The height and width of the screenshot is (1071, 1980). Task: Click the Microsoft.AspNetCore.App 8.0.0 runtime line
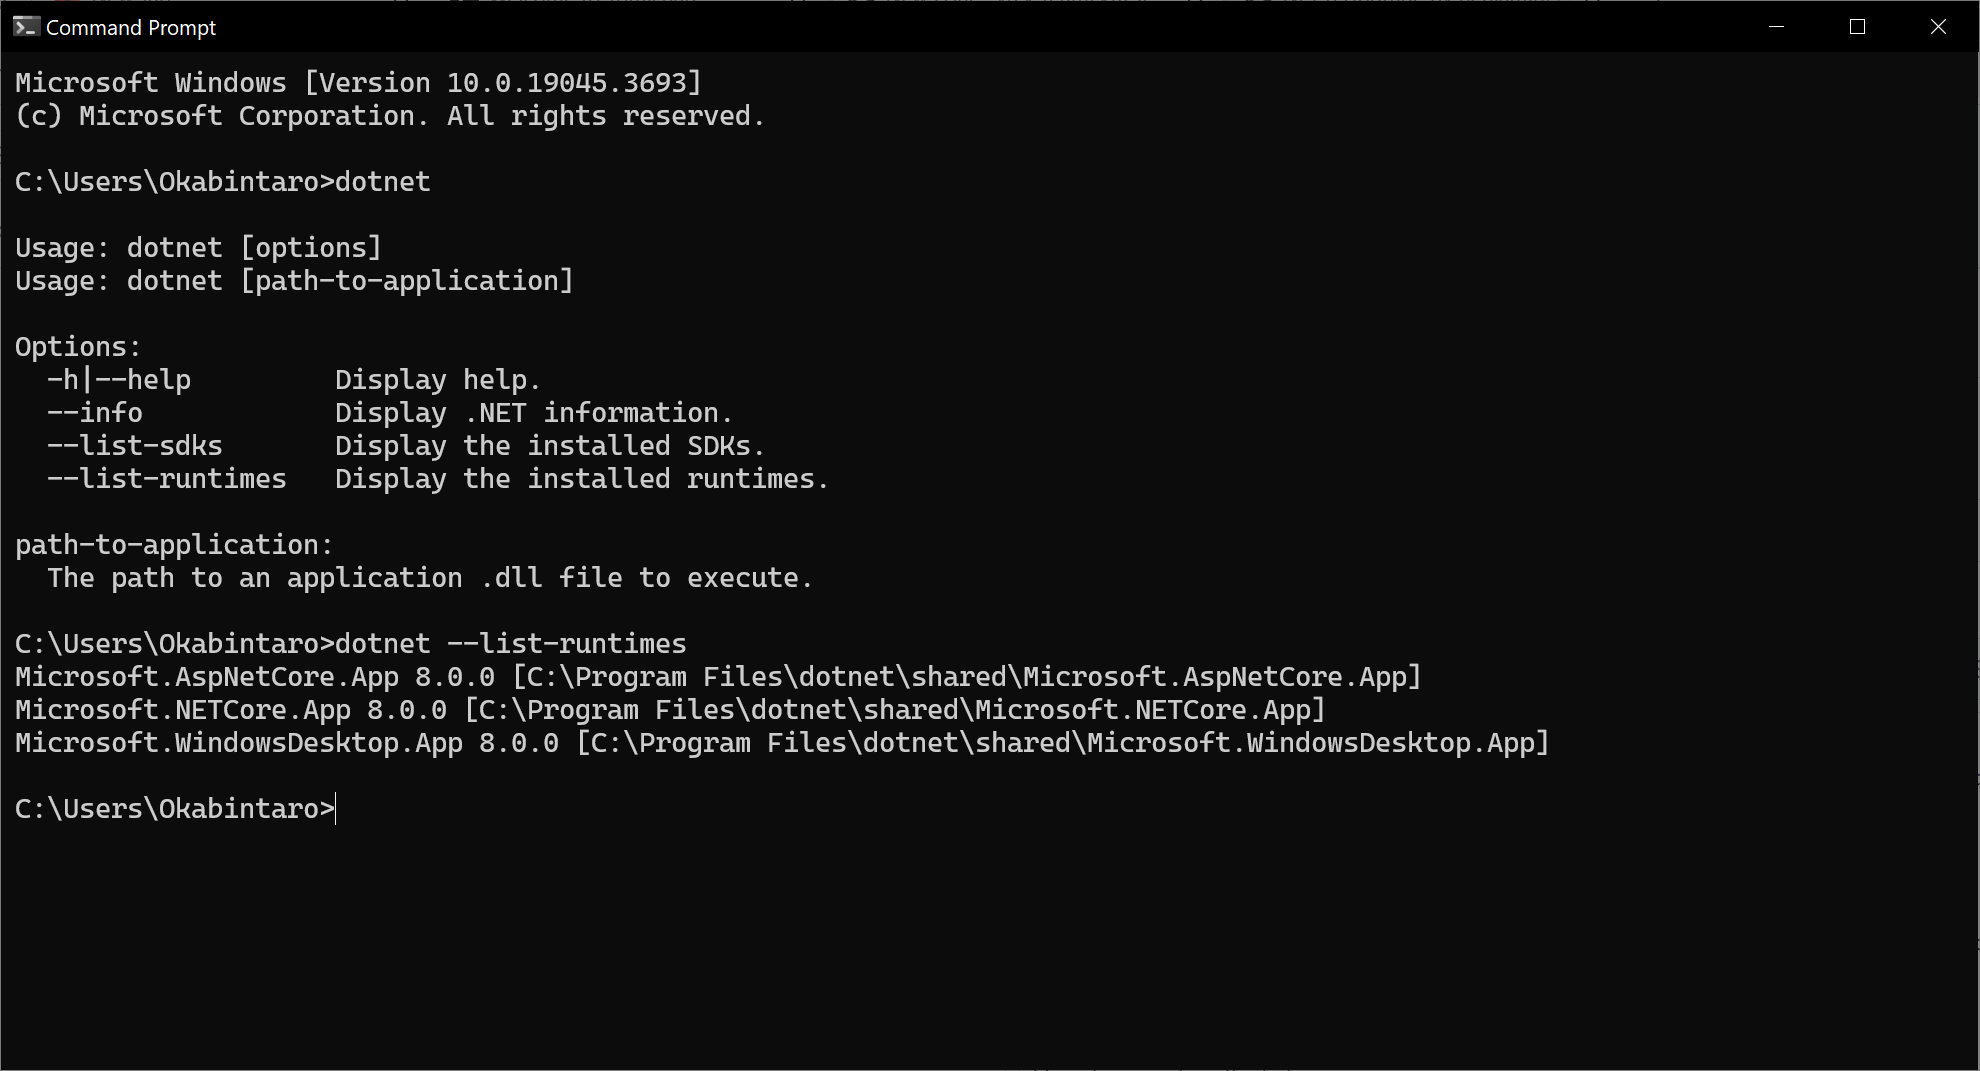716,676
